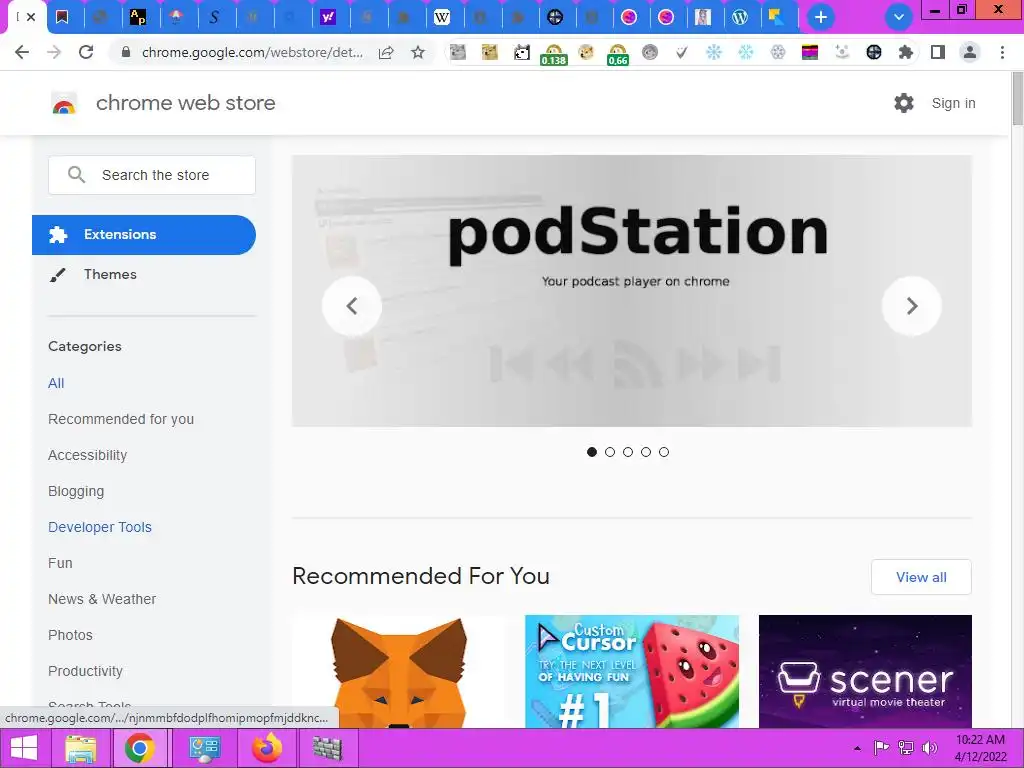Show the previous carousel slide
This screenshot has width=1024, height=768.
click(x=352, y=306)
